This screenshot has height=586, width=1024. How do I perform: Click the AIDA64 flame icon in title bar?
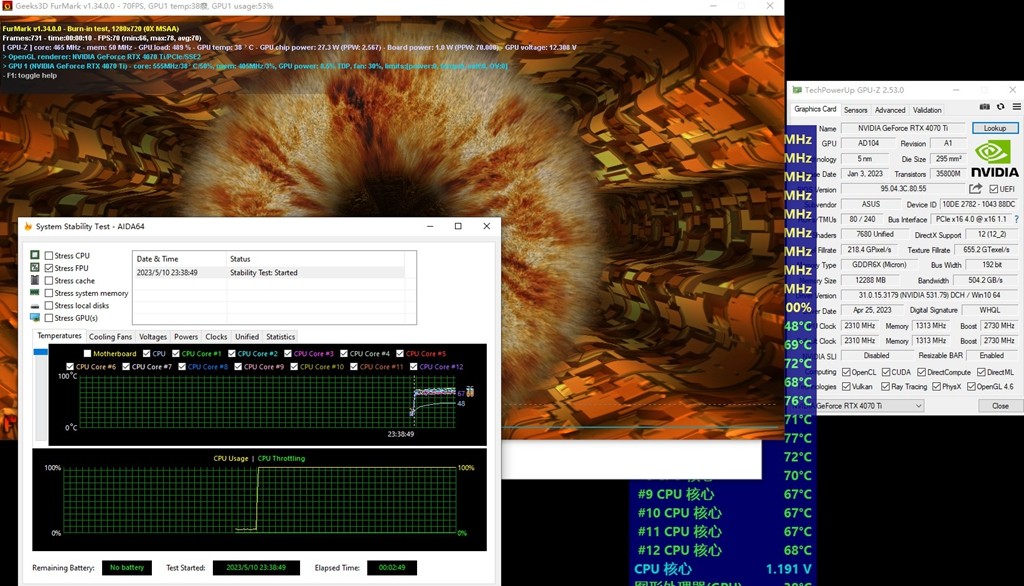coord(27,227)
